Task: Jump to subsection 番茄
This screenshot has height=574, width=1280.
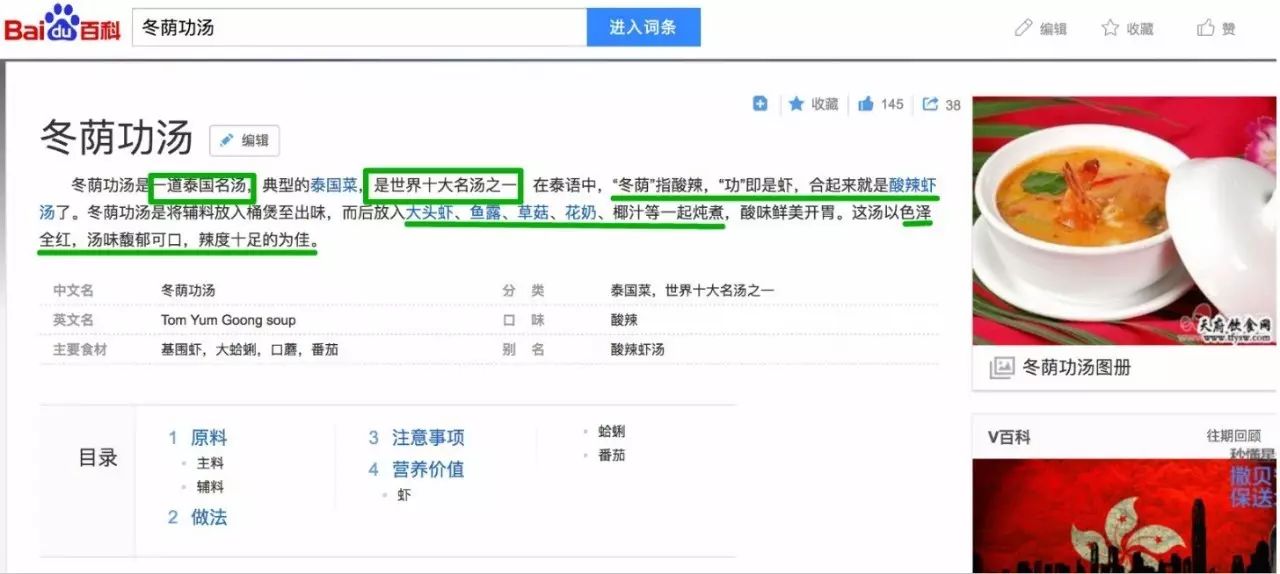Action: 611,455
